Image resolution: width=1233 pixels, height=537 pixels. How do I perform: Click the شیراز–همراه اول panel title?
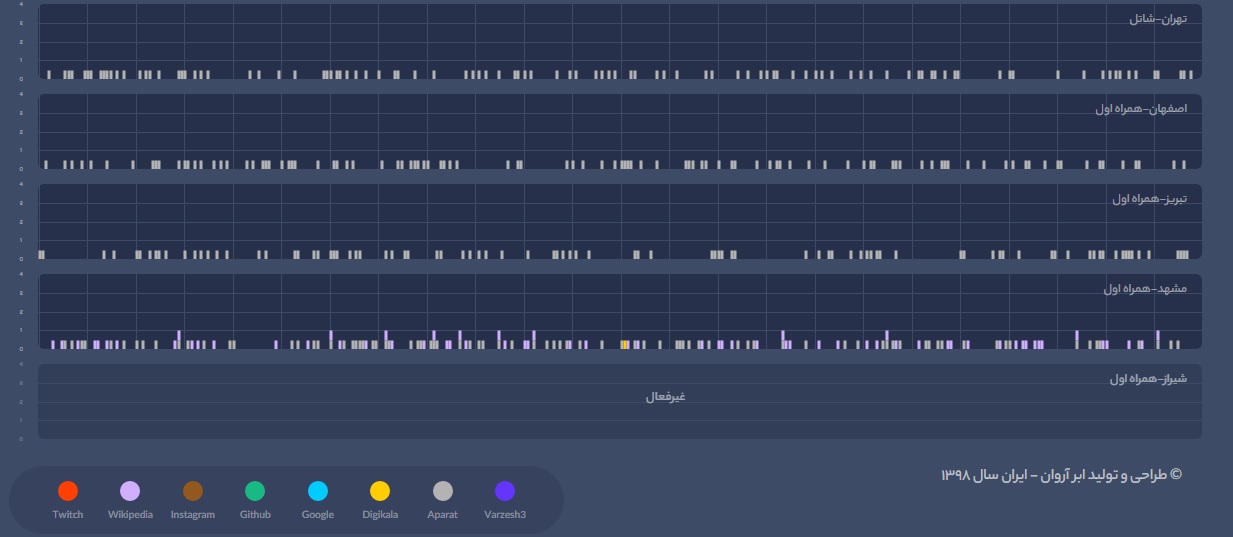click(1147, 379)
